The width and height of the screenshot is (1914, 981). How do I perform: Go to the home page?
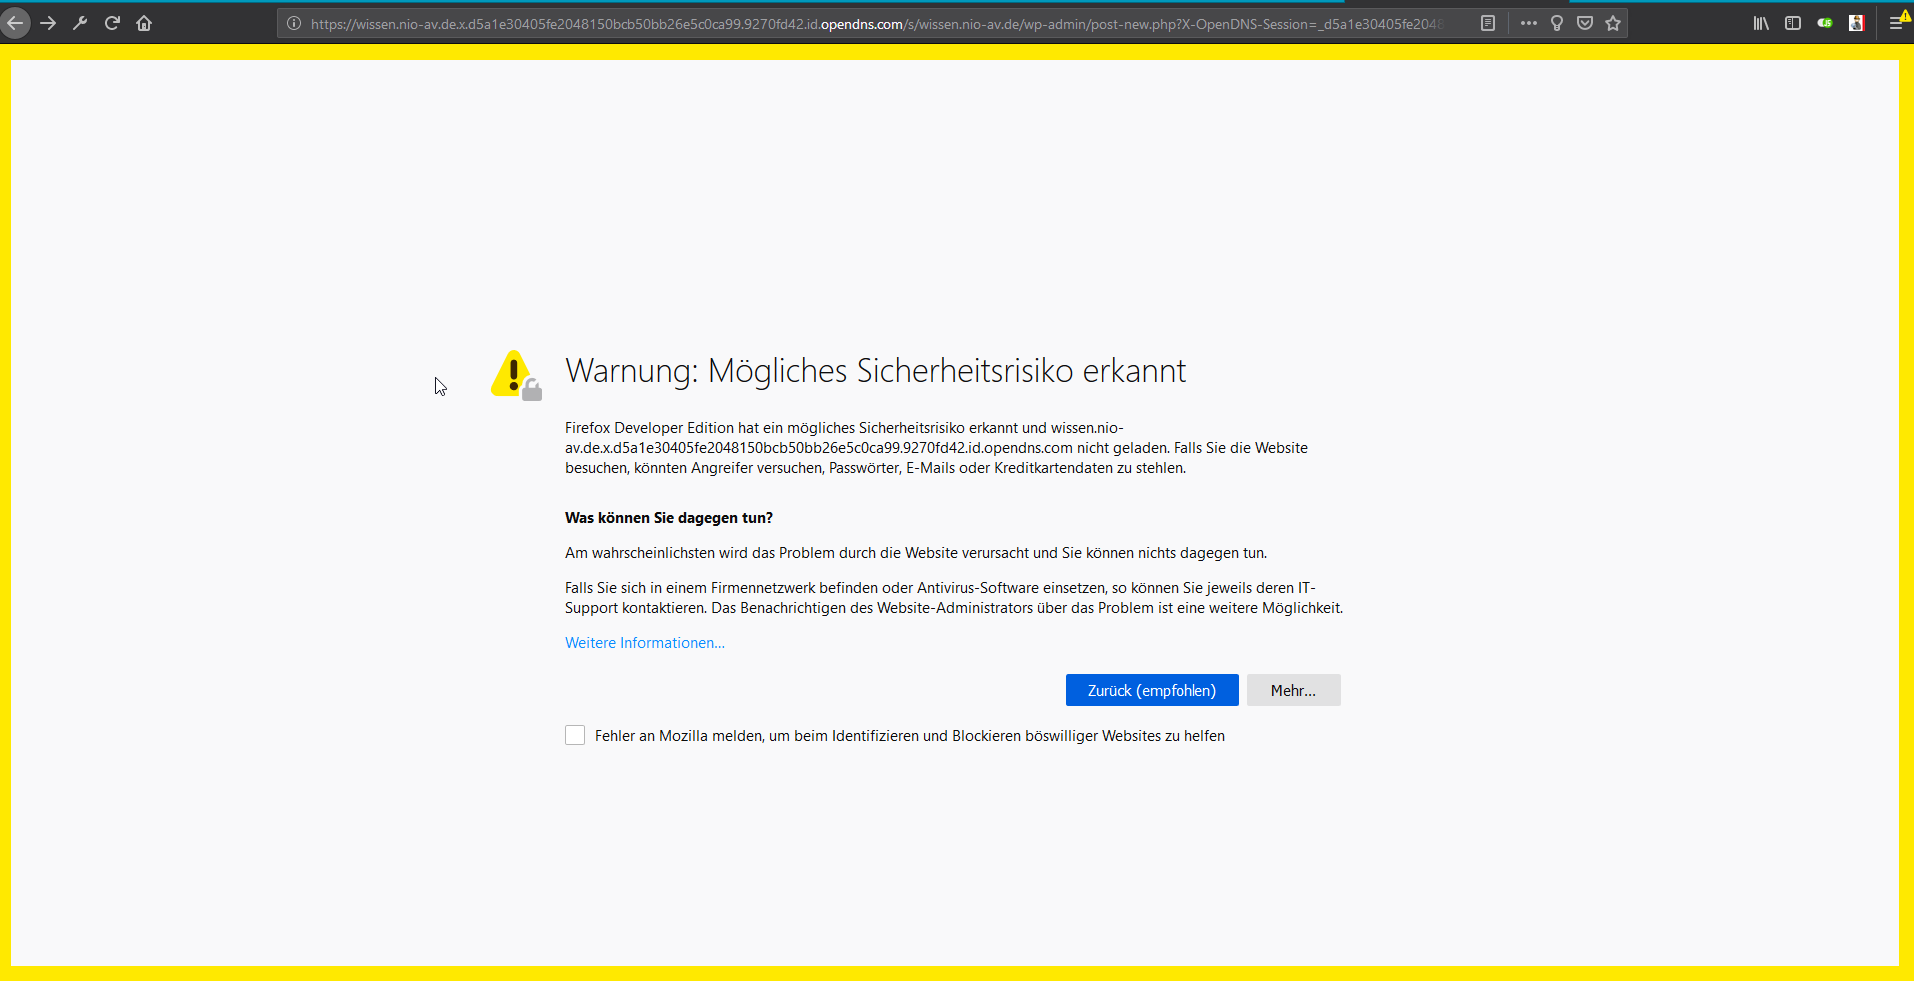click(144, 23)
